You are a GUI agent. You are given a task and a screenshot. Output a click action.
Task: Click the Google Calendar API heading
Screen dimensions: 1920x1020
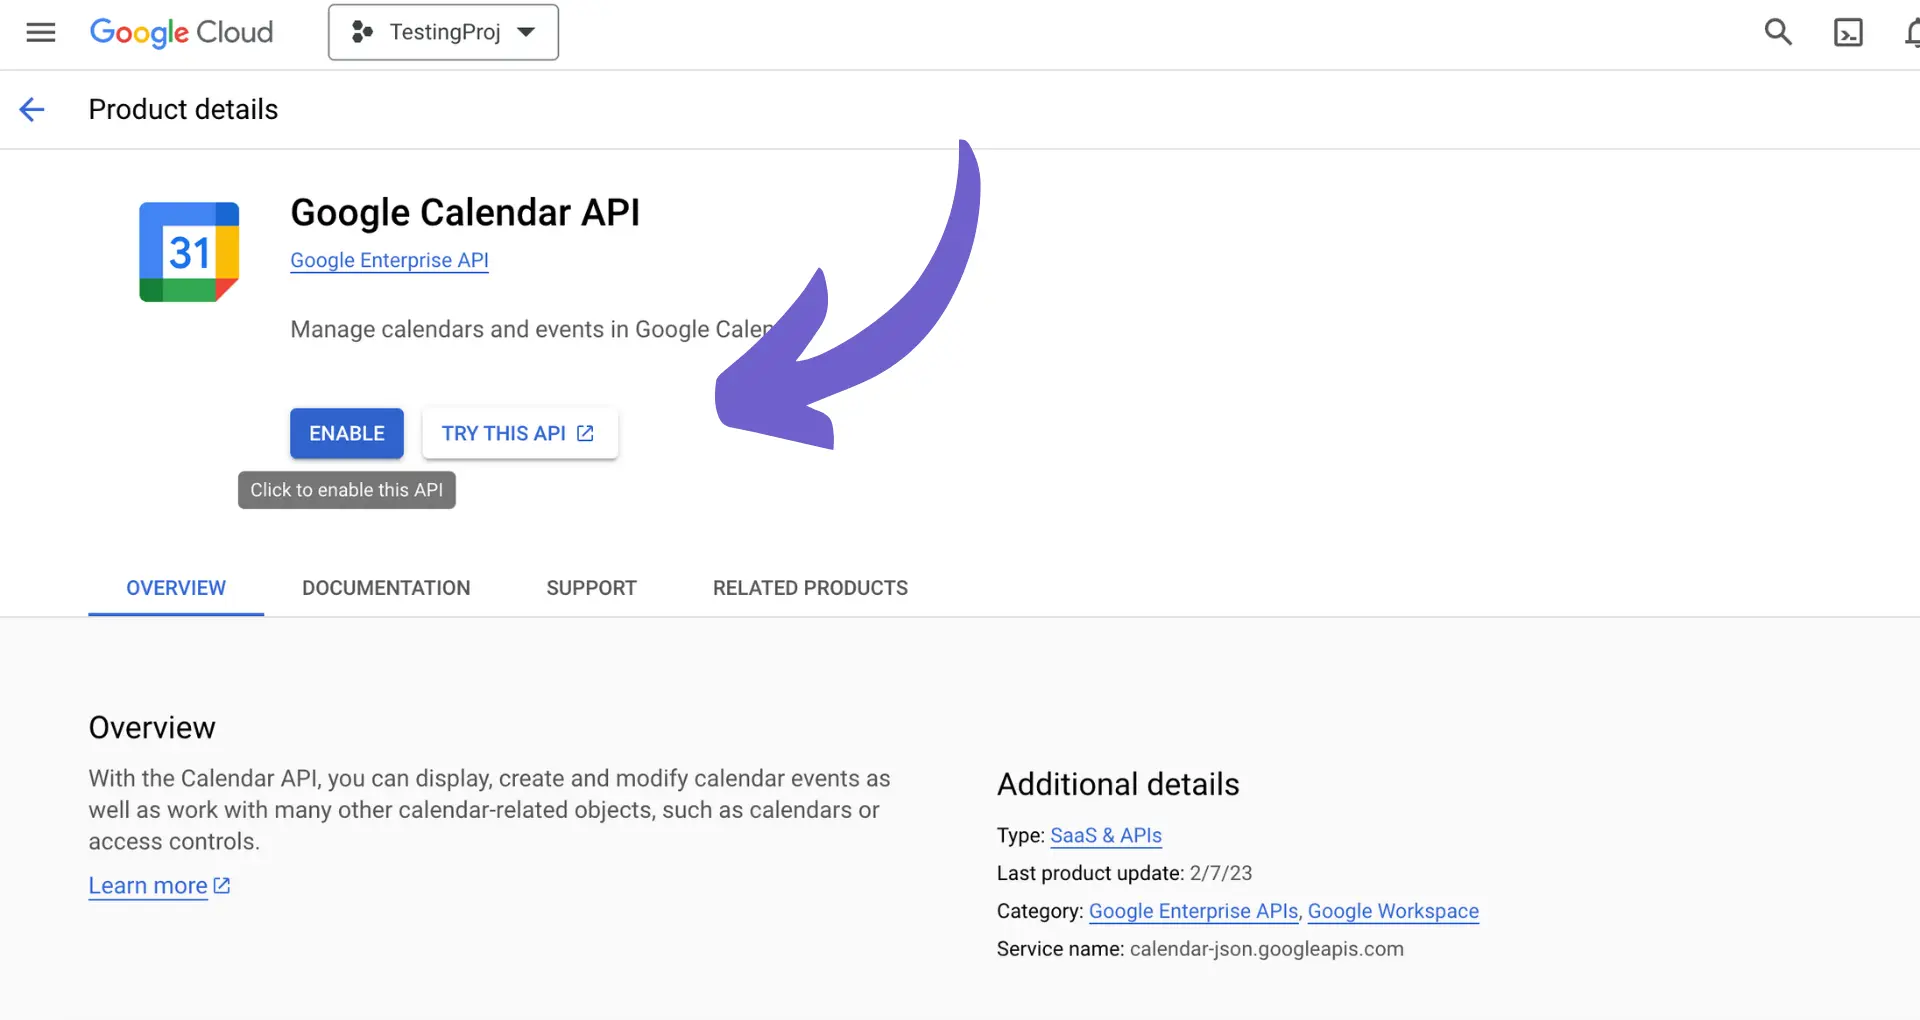click(465, 212)
